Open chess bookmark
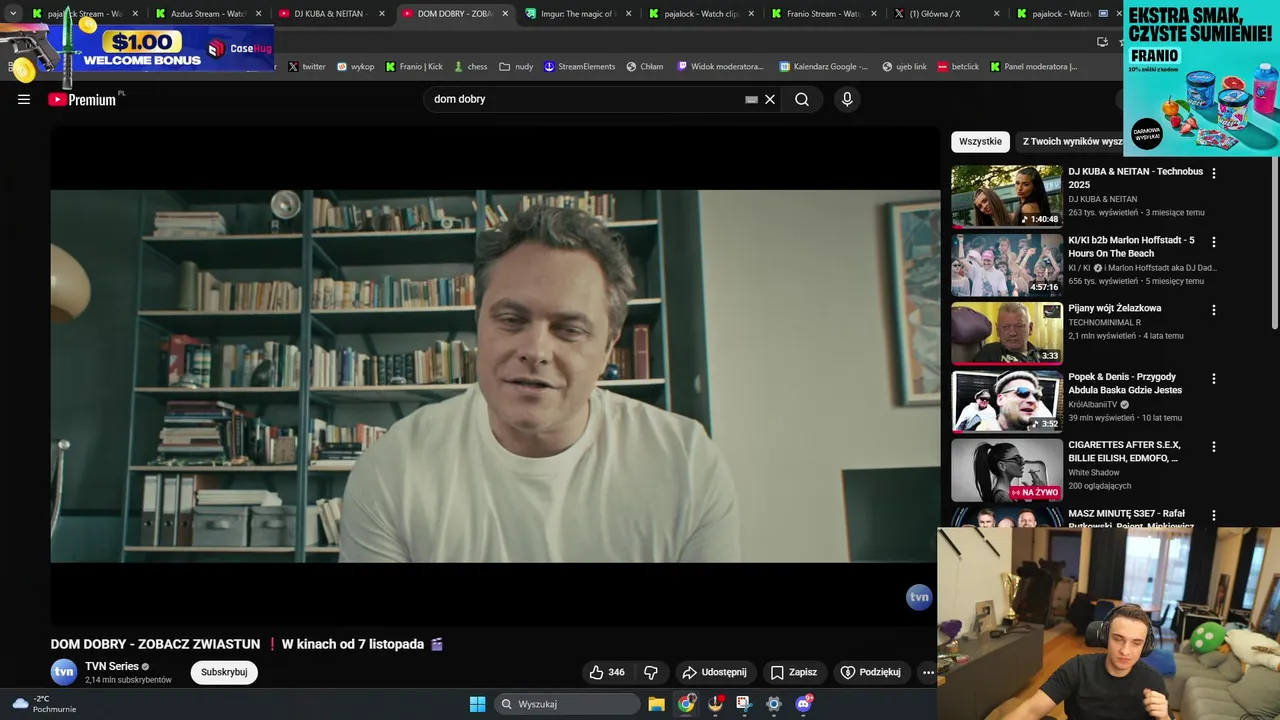 click(470, 67)
